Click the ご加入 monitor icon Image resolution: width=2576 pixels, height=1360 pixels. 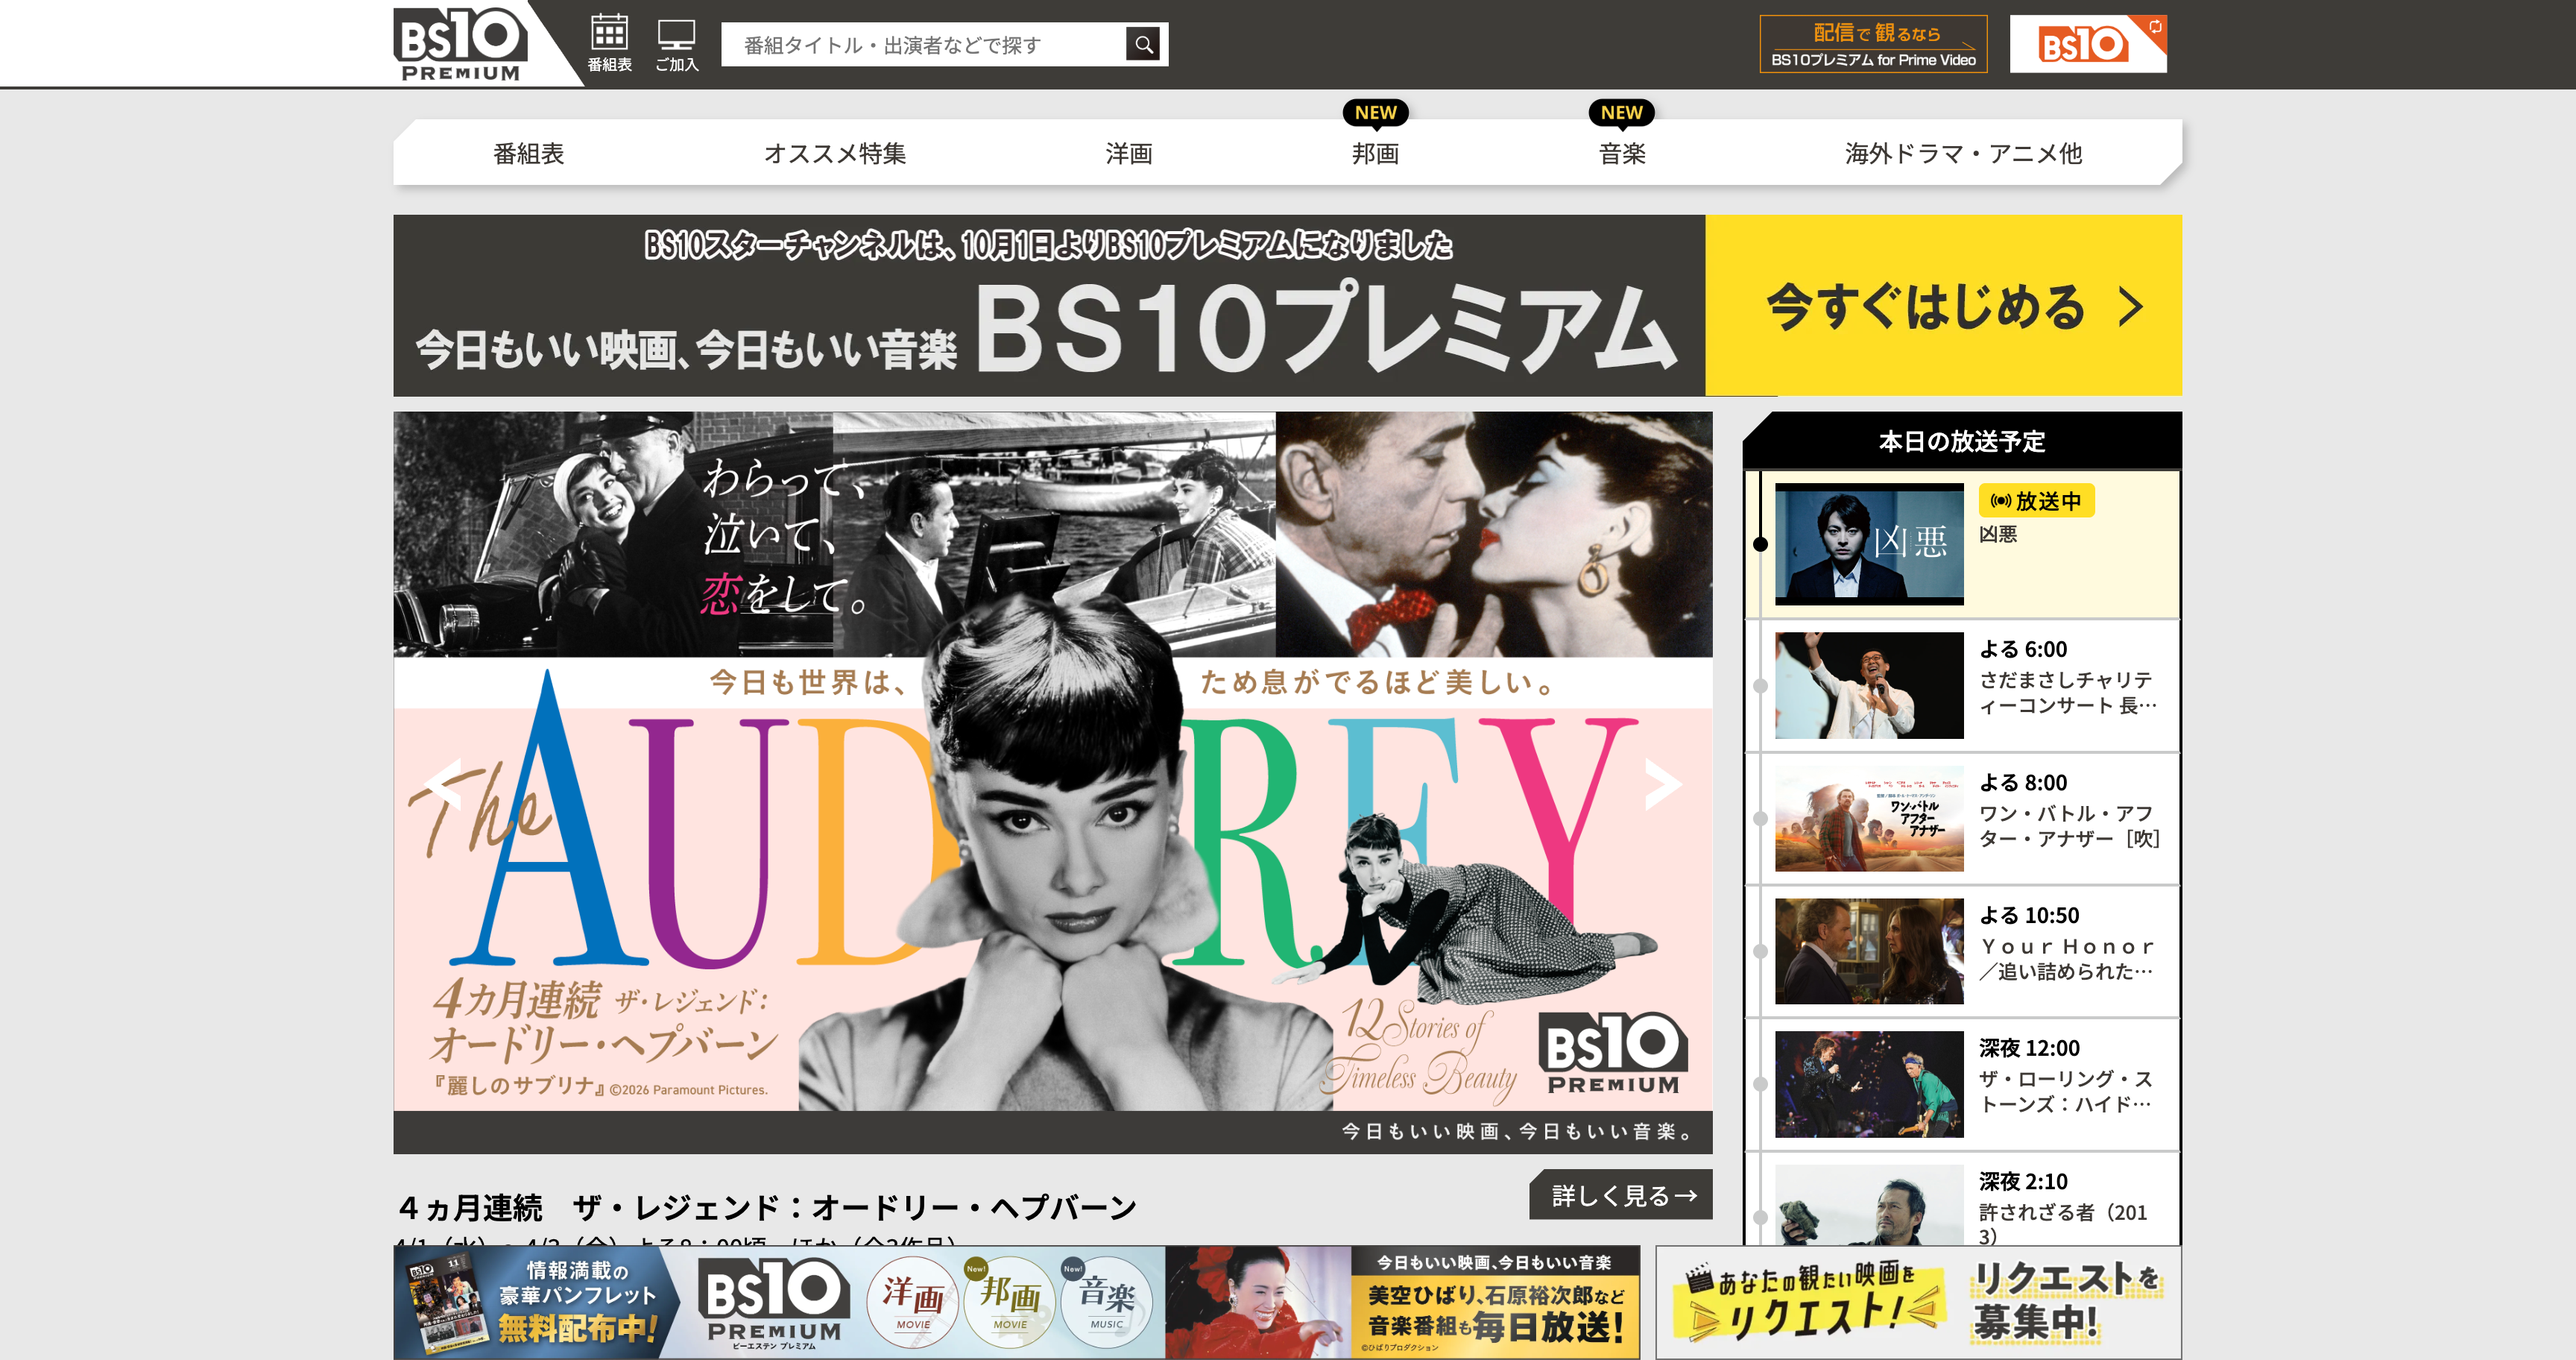point(677,45)
